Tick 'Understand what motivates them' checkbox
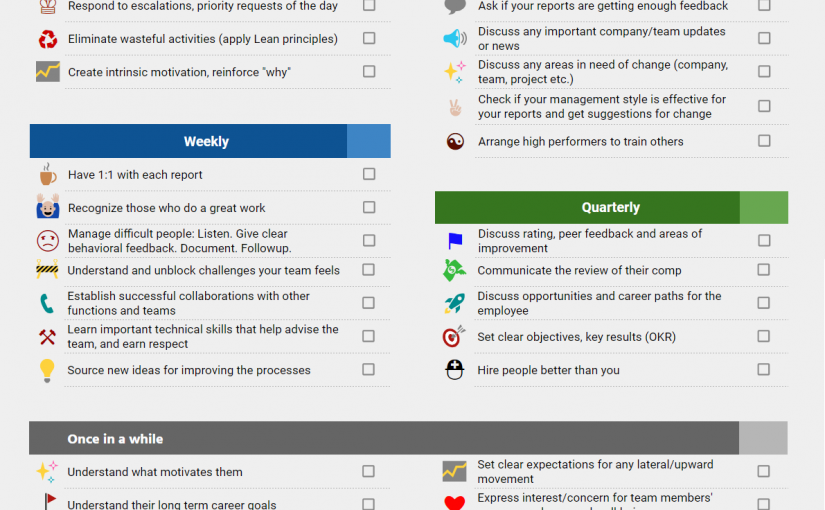 coord(369,471)
